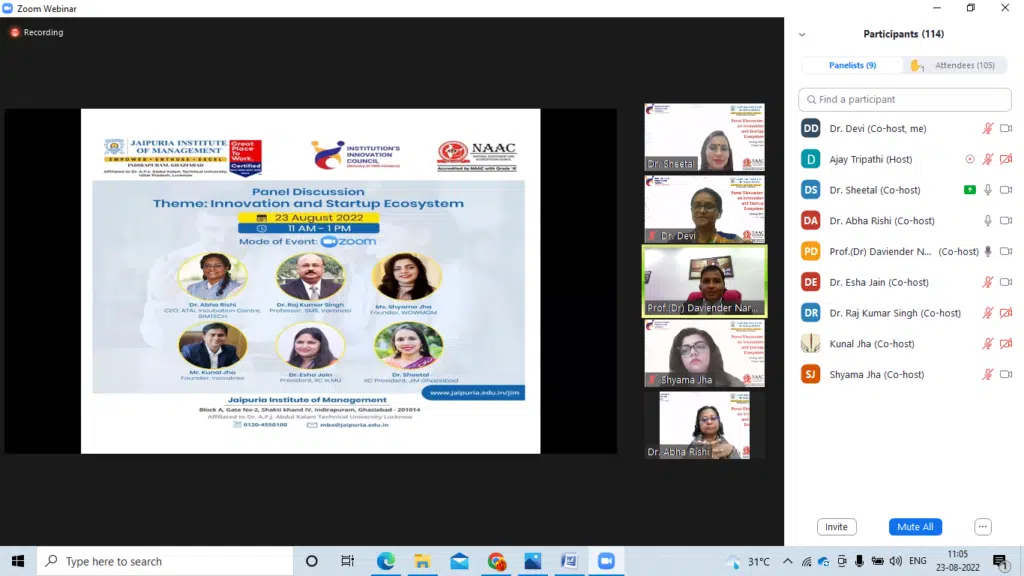The image size is (1024, 576).
Task: Click Dr. Raj Kumar Singh's crossed-out video icon
Action: click(x=1005, y=313)
